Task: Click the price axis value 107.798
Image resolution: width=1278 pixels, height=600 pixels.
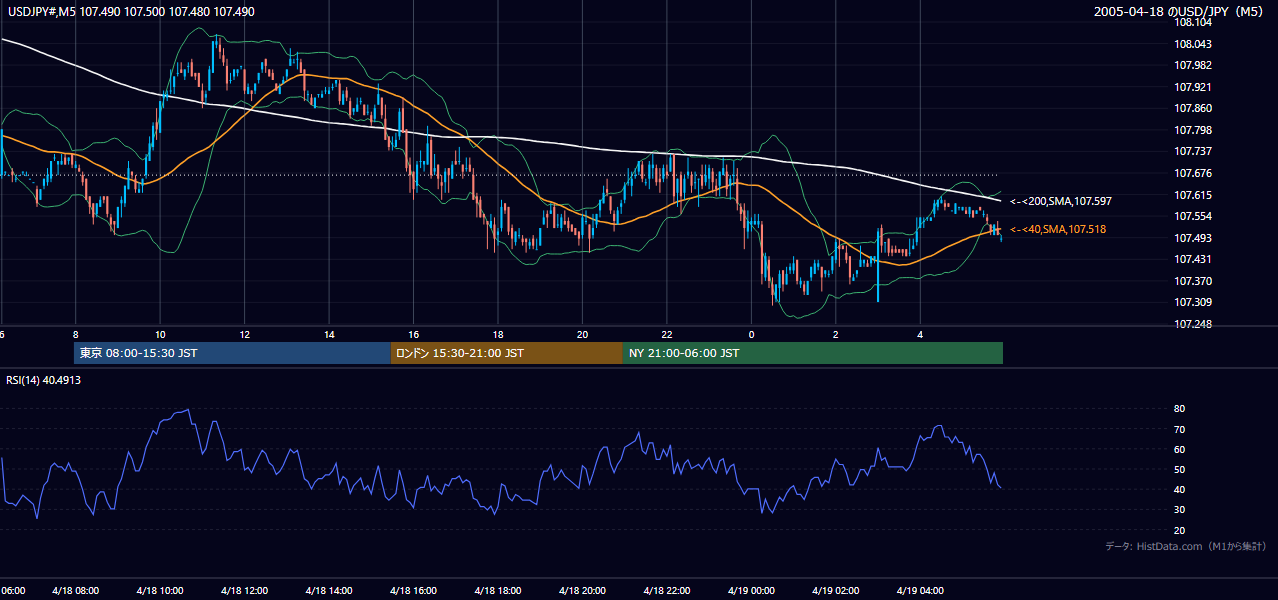Action: click(1193, 130)
